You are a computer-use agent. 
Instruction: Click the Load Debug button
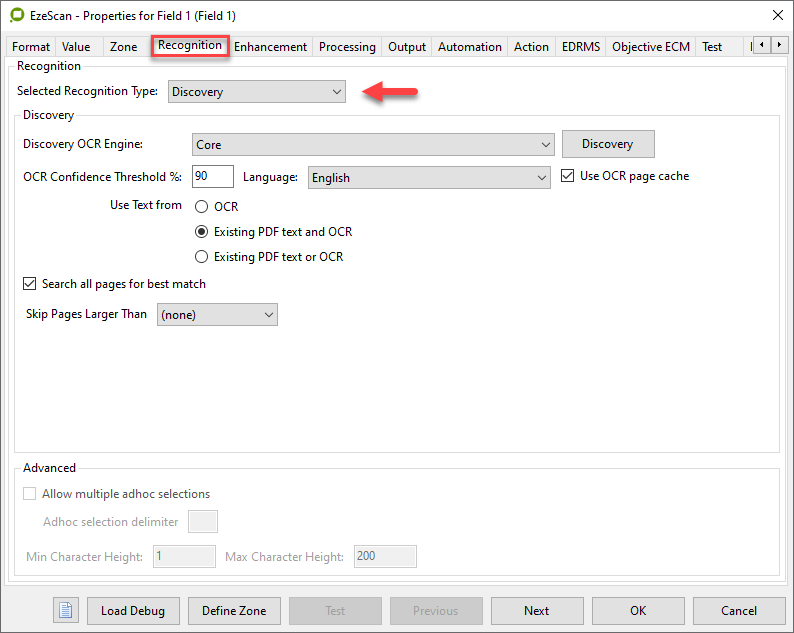point(133,610)
